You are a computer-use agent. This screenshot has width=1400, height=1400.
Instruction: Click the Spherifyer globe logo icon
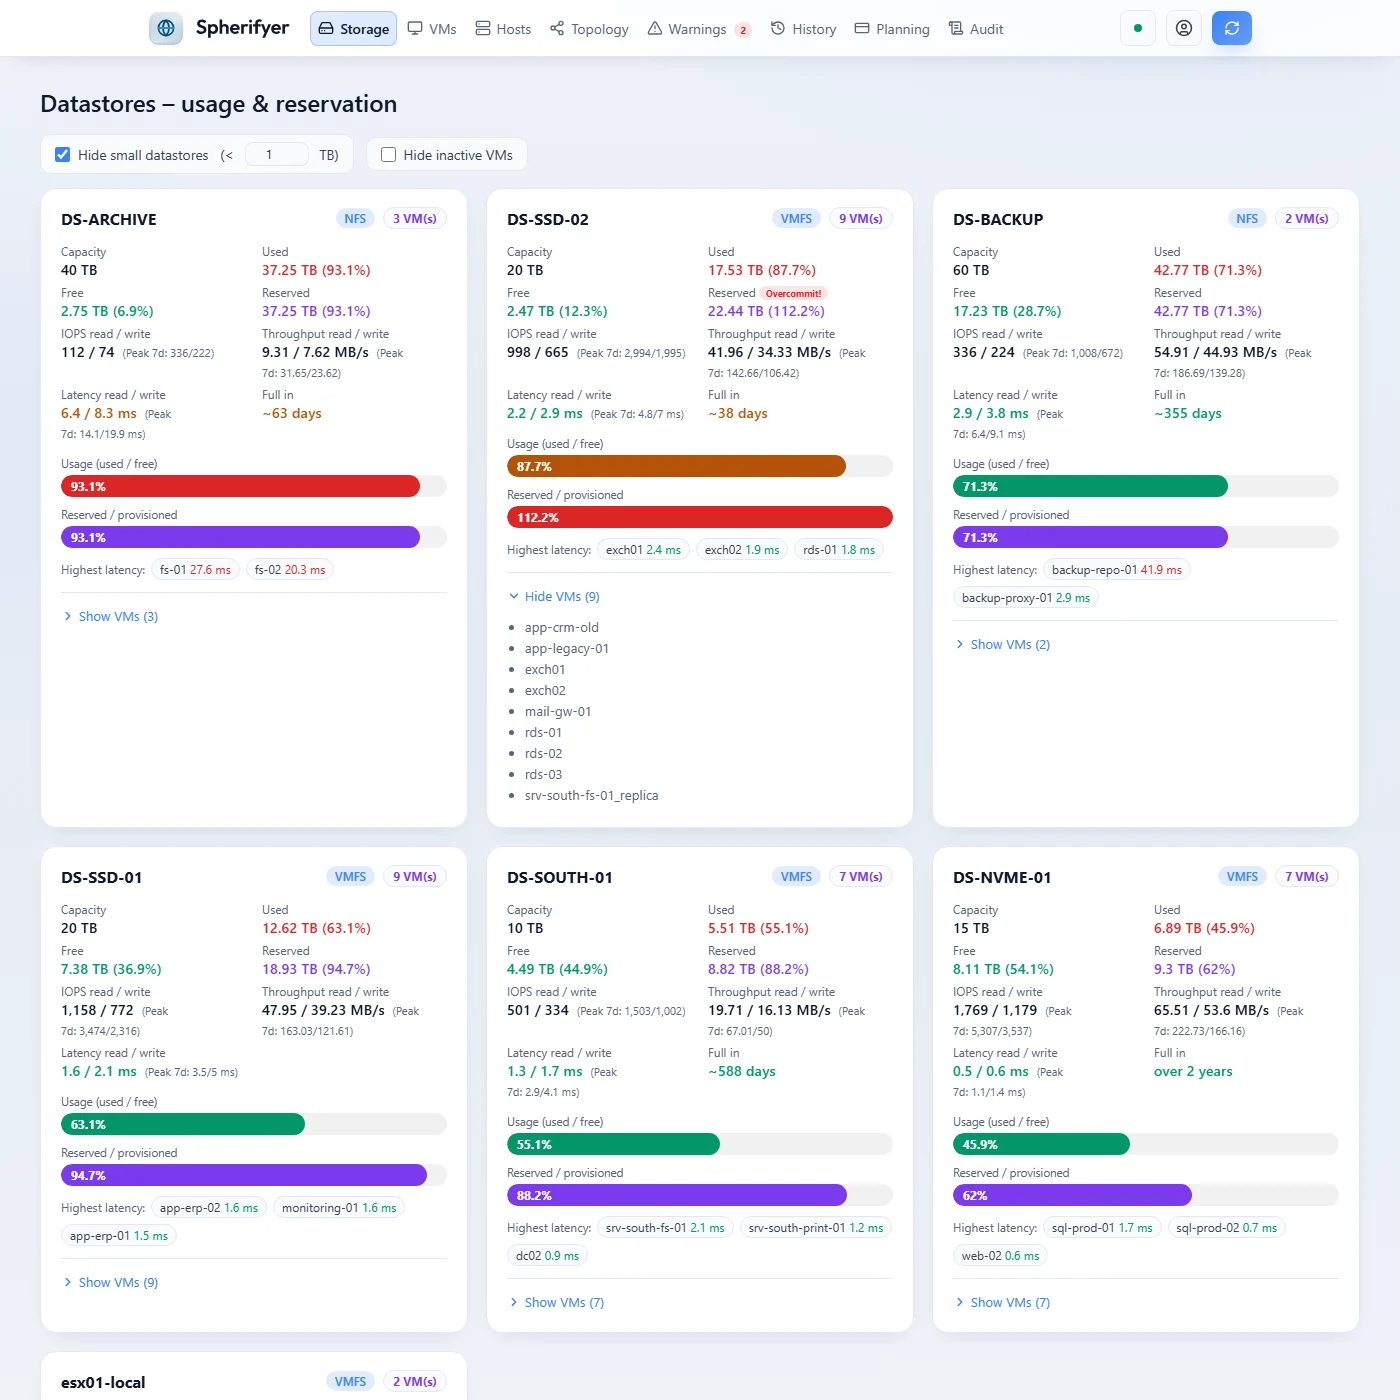(166, 29)
